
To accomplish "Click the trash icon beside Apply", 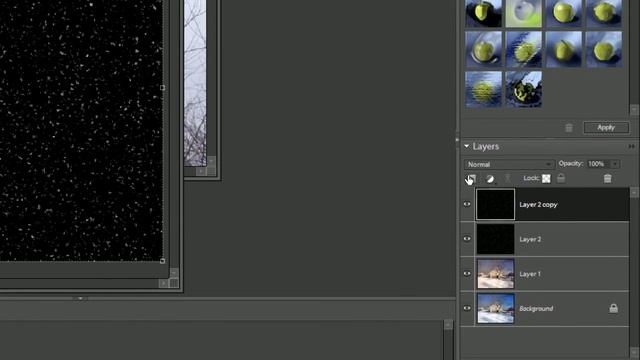I will coord(569,128).
